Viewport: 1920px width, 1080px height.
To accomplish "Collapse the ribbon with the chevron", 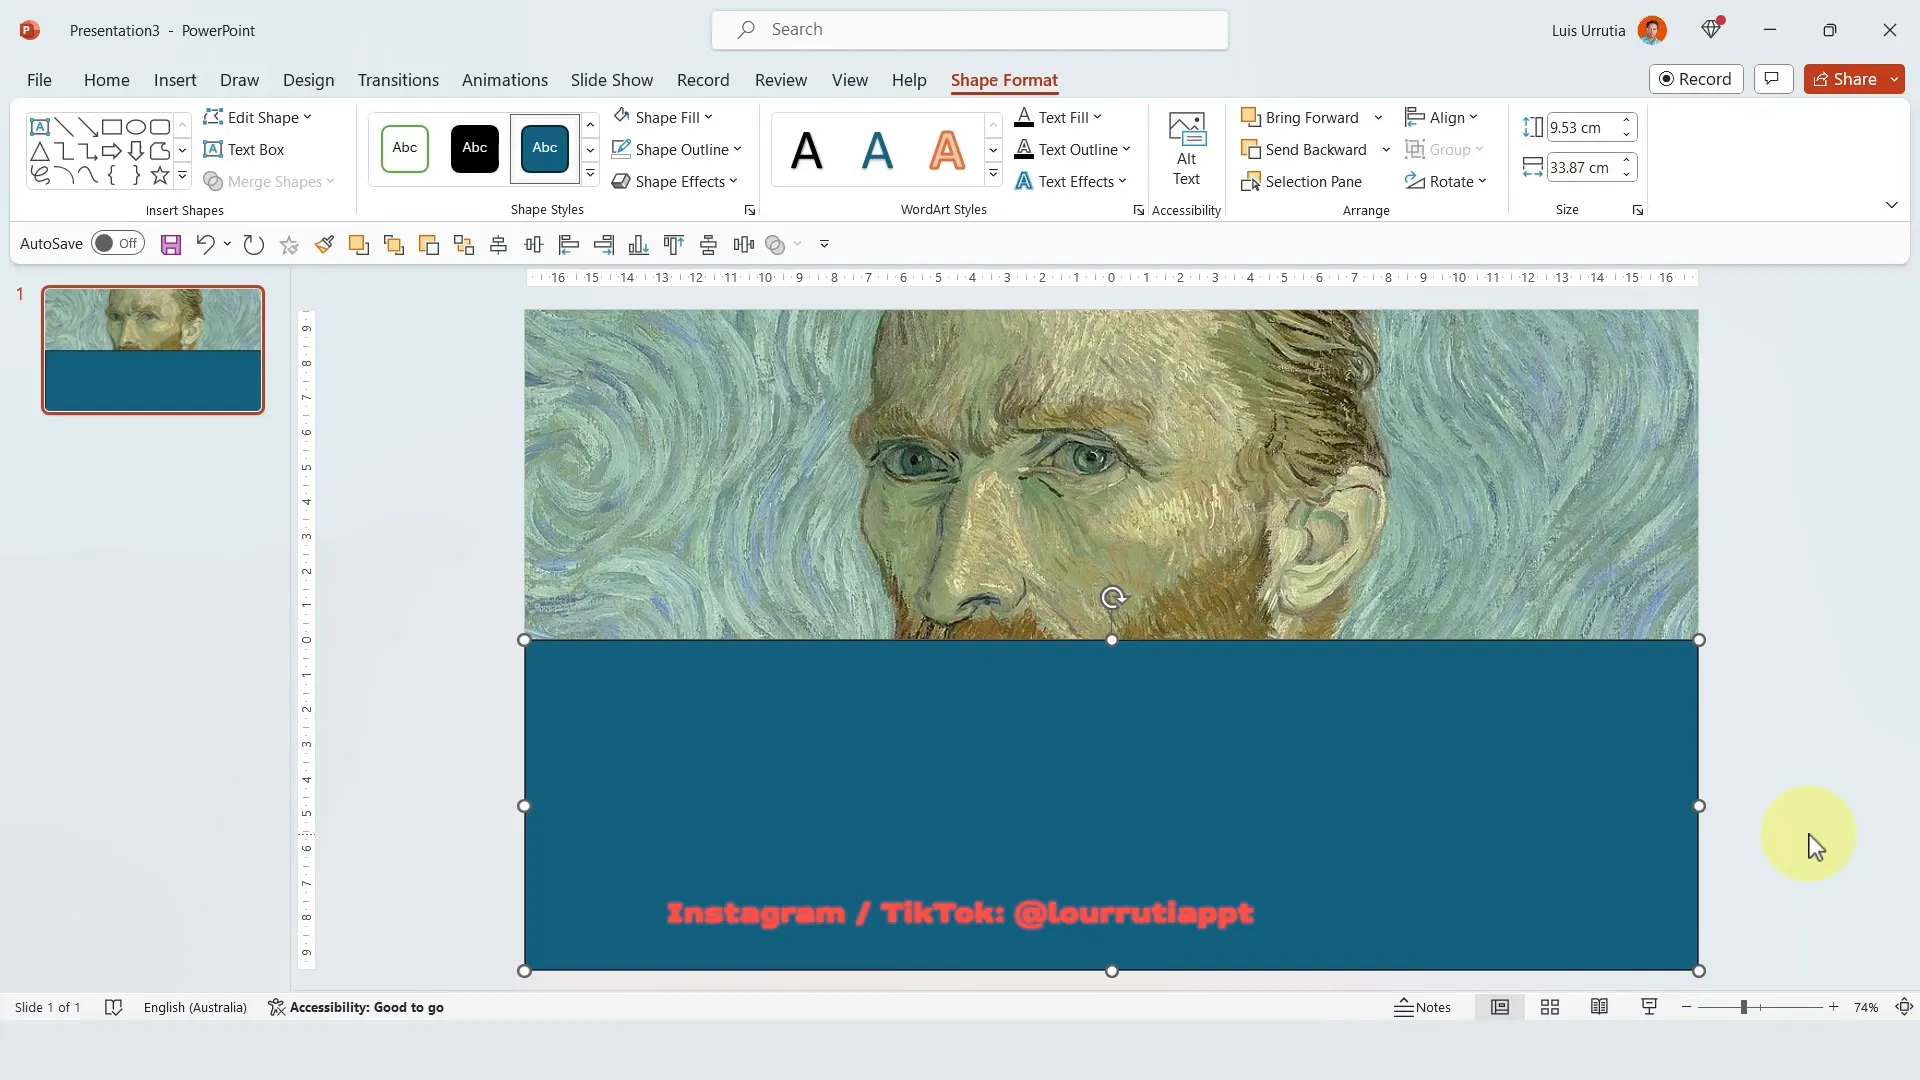I will (1891, 205).
